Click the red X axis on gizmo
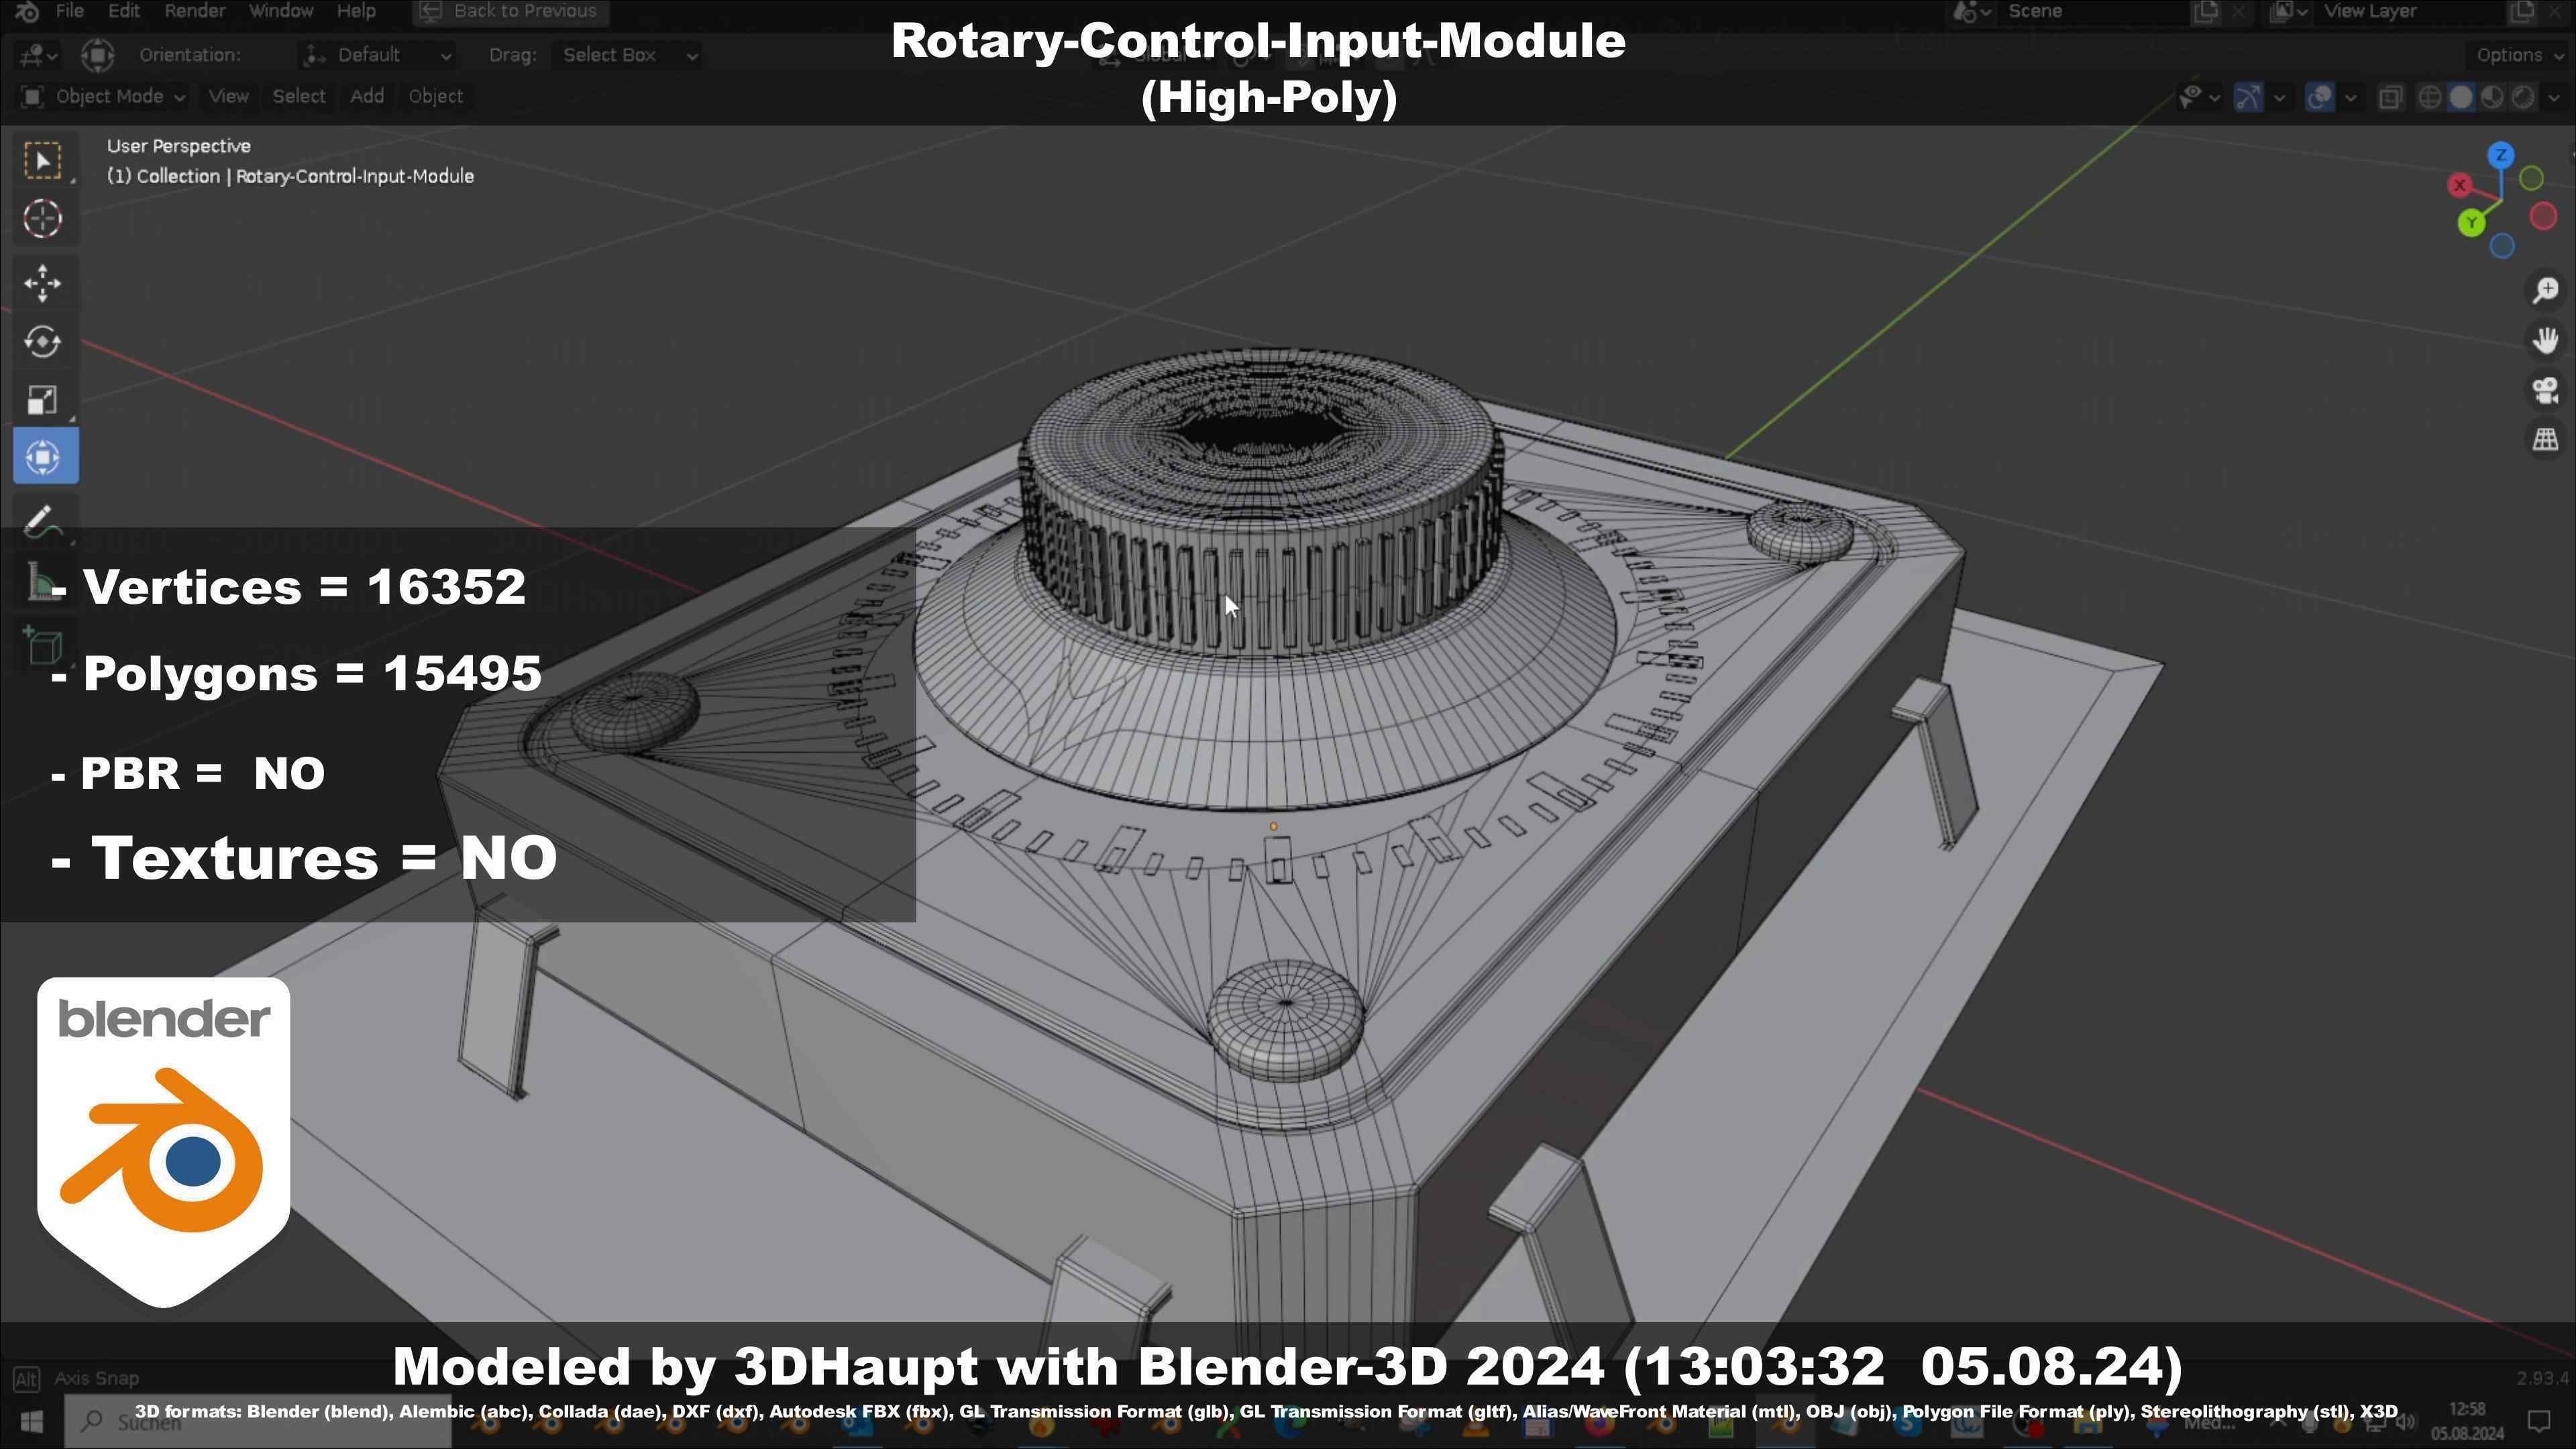2576x1449 pixels. (x=2460, y=186)
